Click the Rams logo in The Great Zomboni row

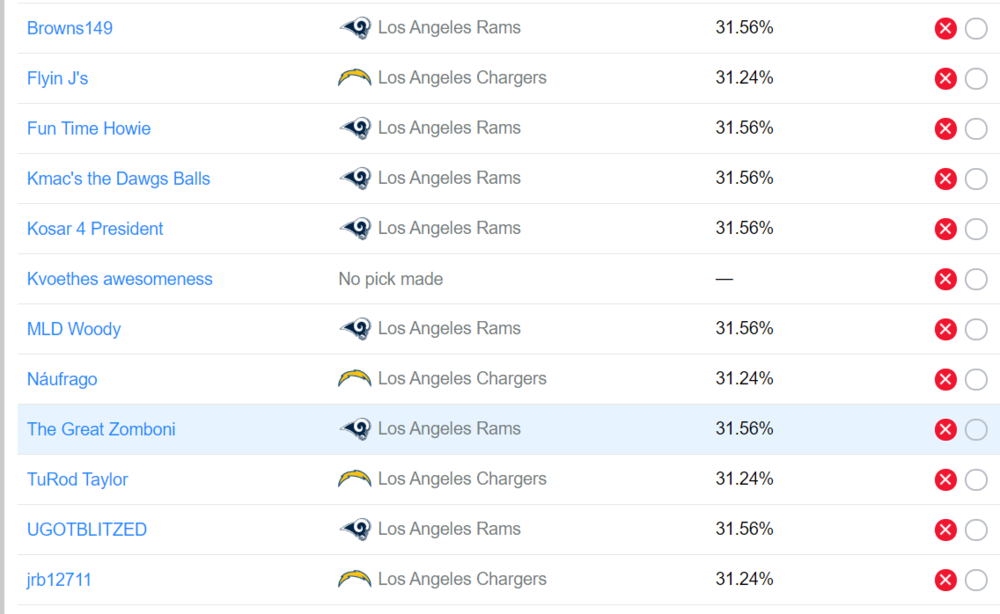(355, 429)
